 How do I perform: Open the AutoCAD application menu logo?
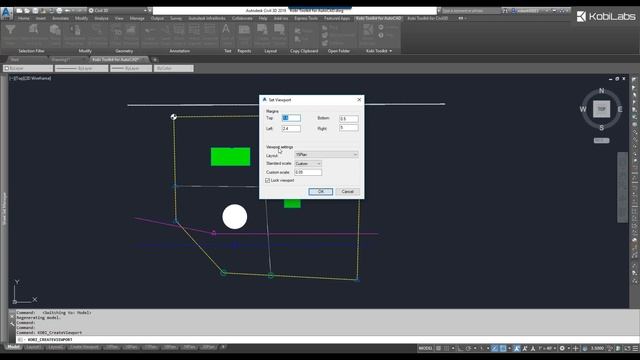click(x=6, y=13)
